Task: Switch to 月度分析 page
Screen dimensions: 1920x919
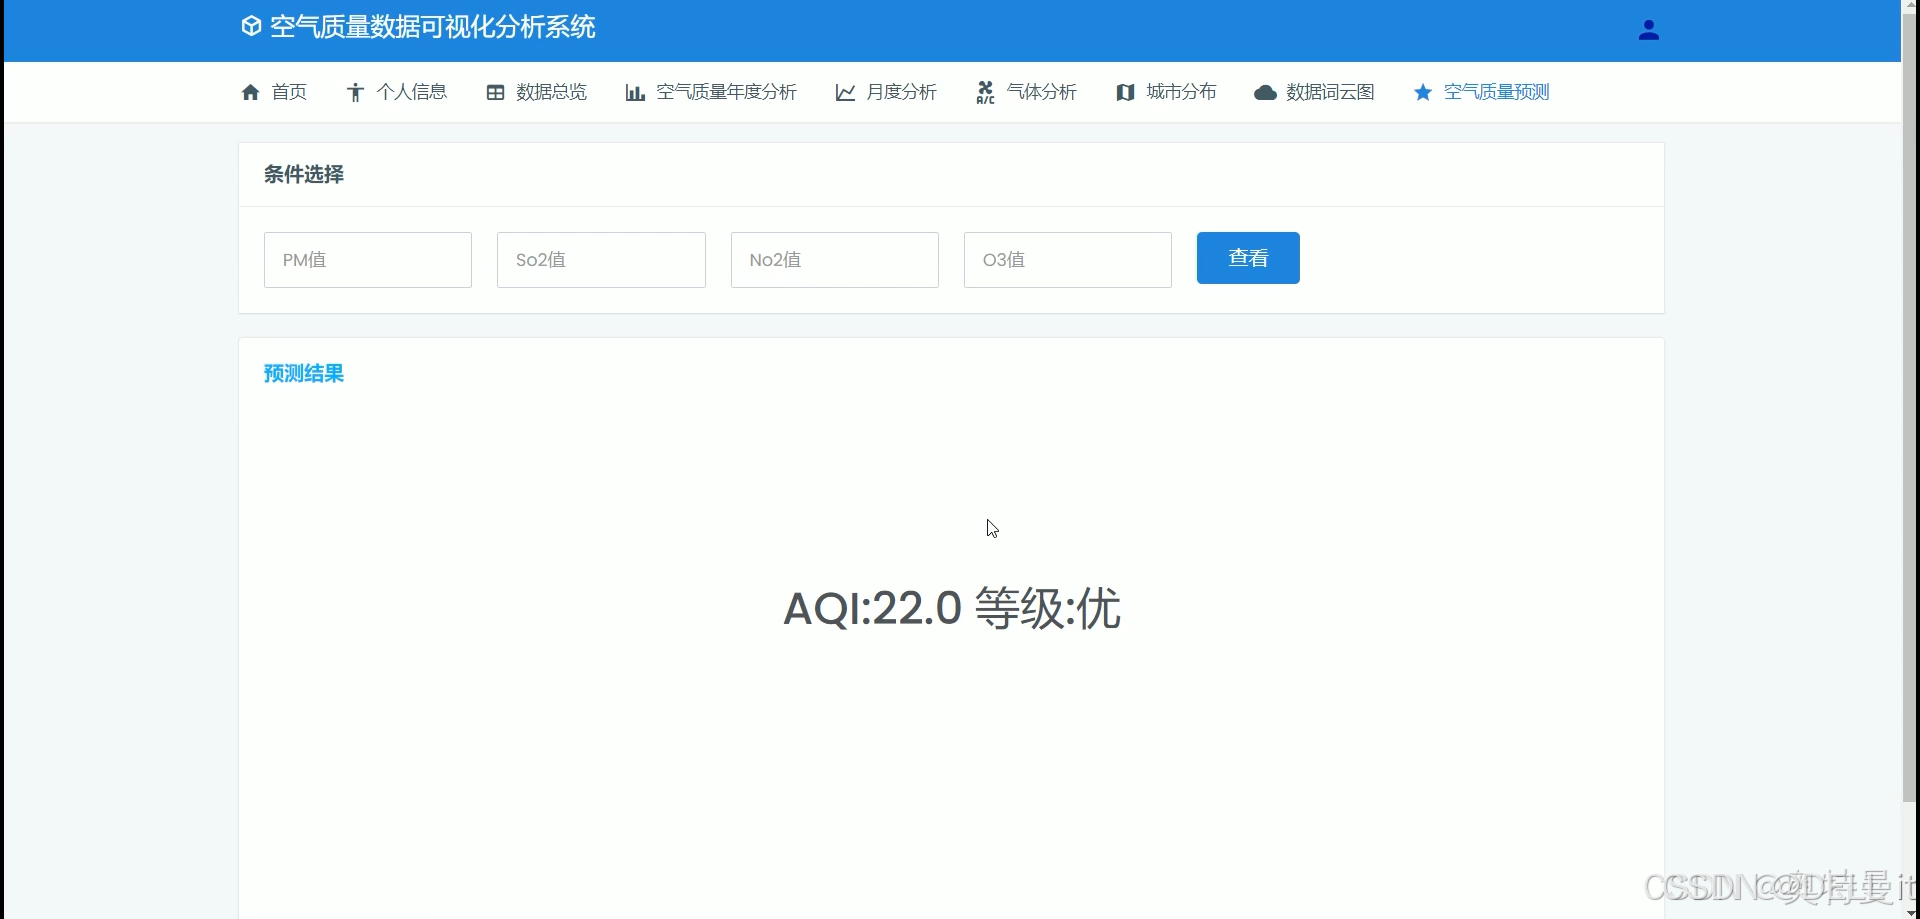Action: coord(886,92)
